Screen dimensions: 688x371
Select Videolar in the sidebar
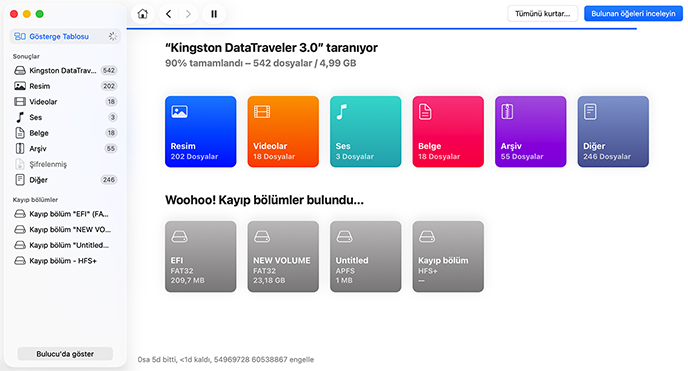(65, 102)
